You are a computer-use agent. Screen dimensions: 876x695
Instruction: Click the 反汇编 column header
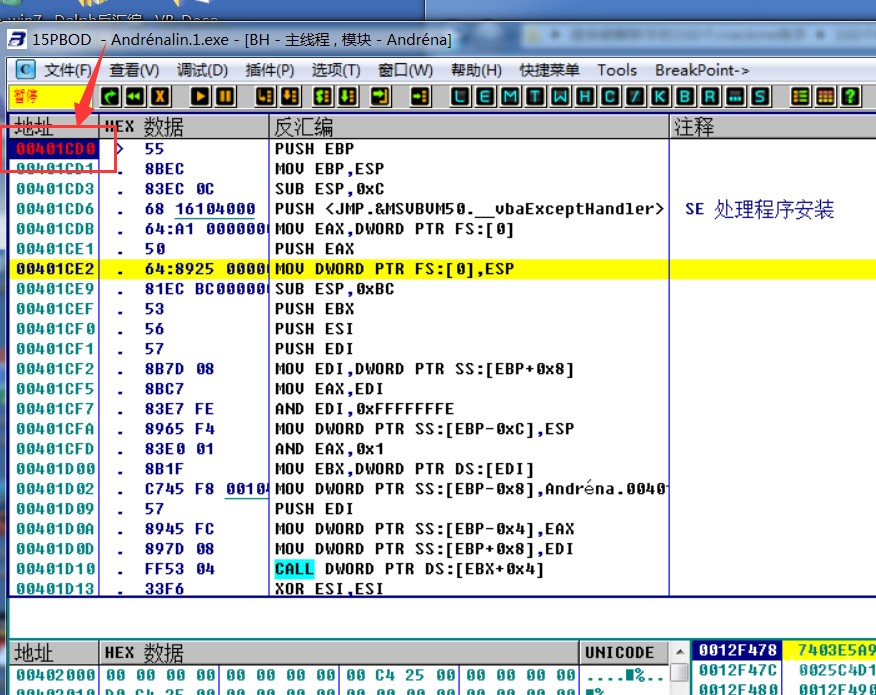[x=469, y=127]
